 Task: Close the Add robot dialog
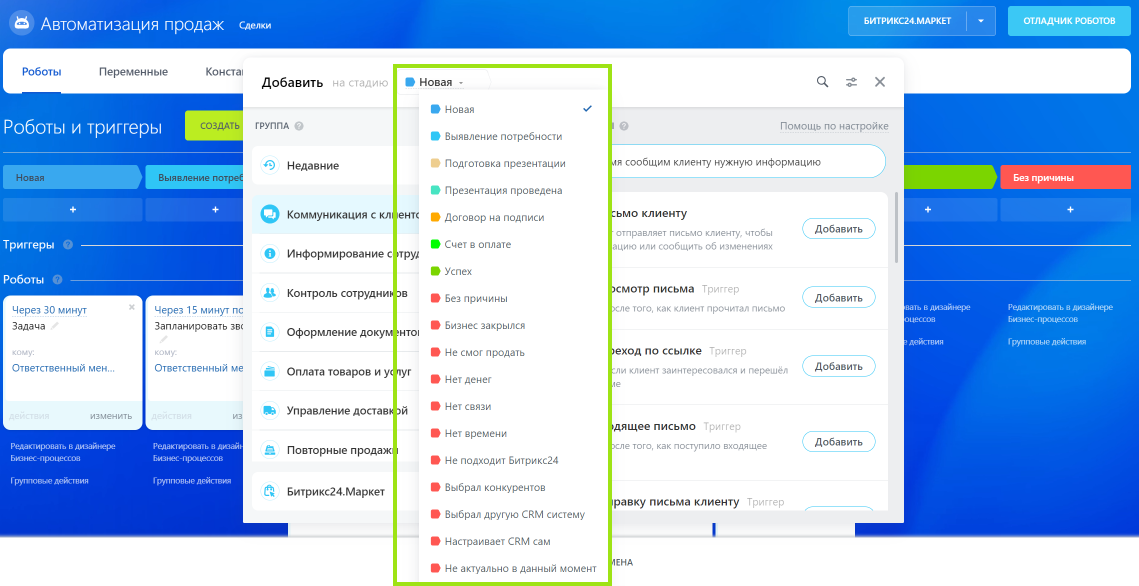pyautogui.click(x=880, y=82)
